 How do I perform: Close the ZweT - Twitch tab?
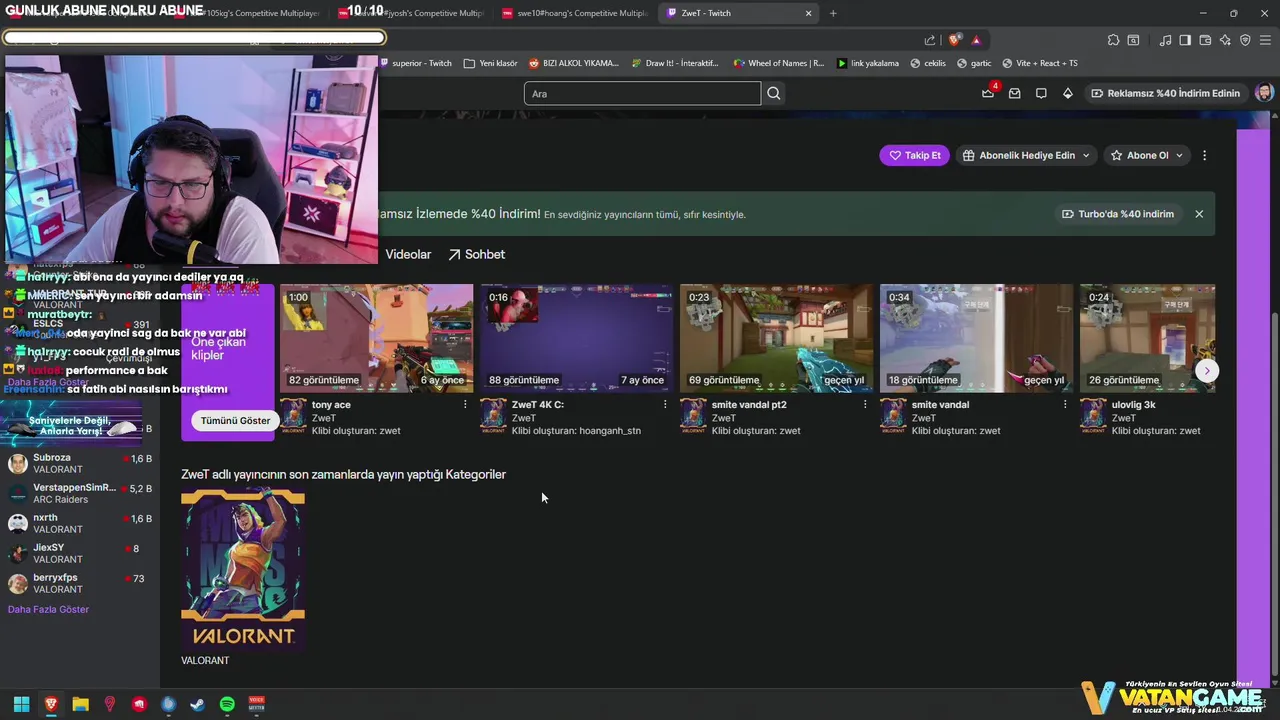pos(809,13)
